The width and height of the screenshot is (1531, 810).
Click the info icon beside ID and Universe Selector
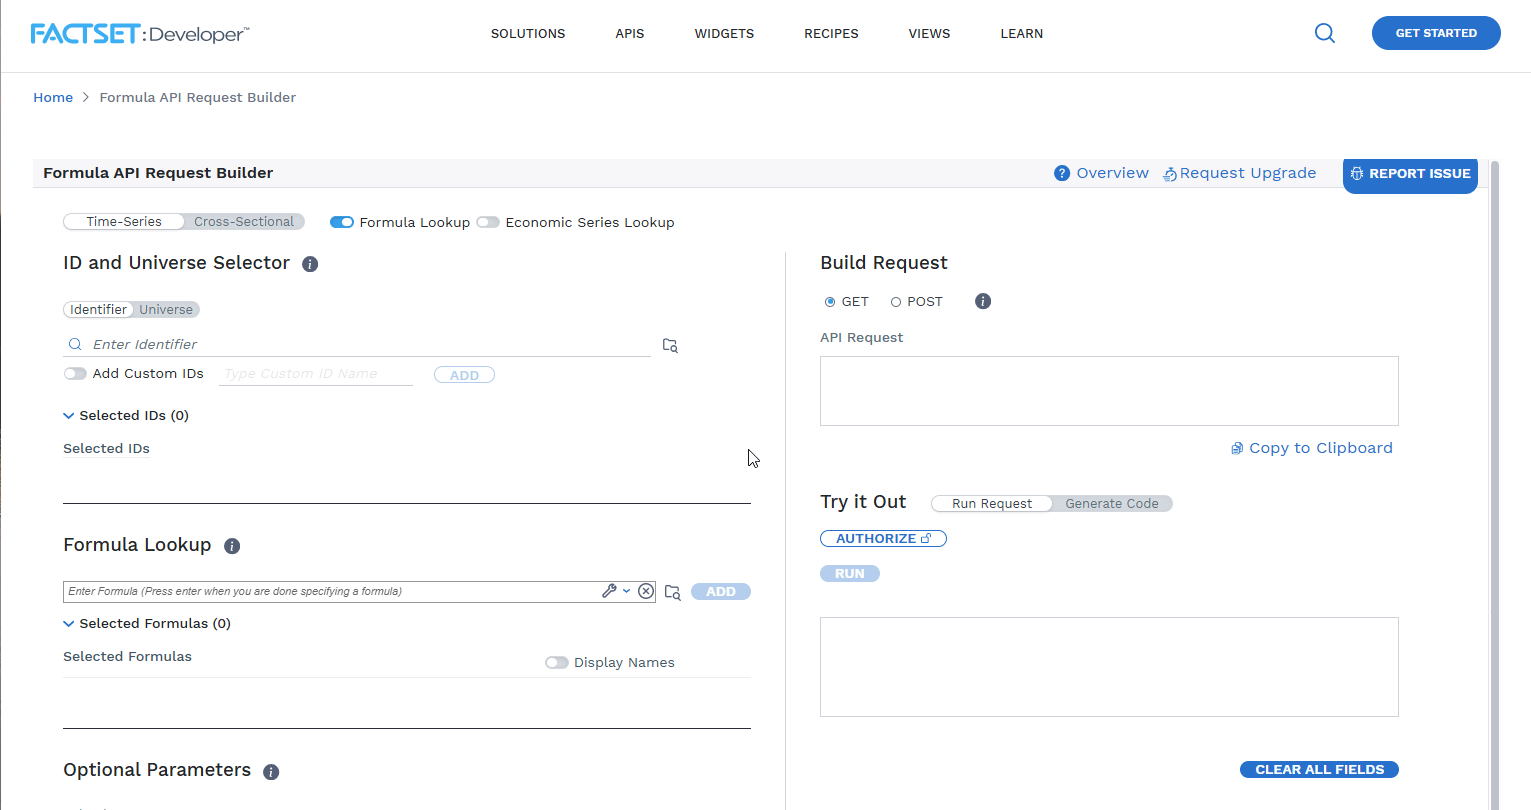[310, 264]
